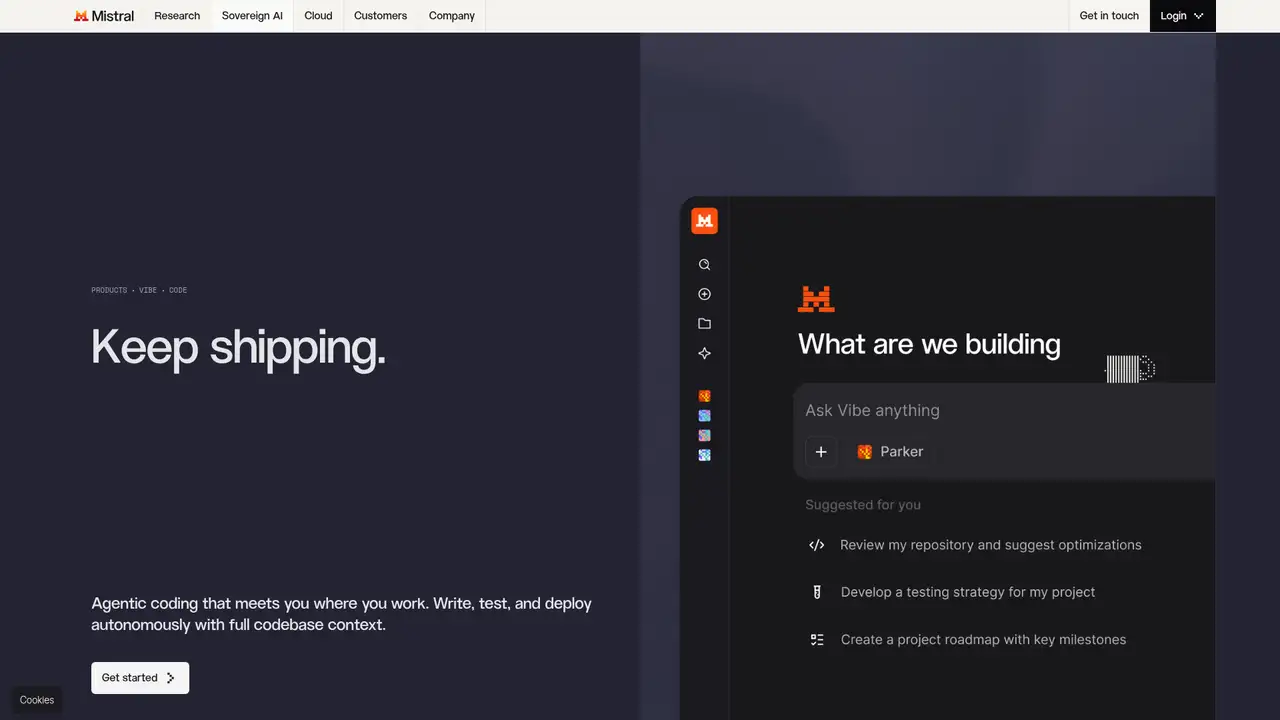Screen dimensions: 1280x720
Task: Open the Company menu
Action: pyautogui.click(x=452, y=16)
